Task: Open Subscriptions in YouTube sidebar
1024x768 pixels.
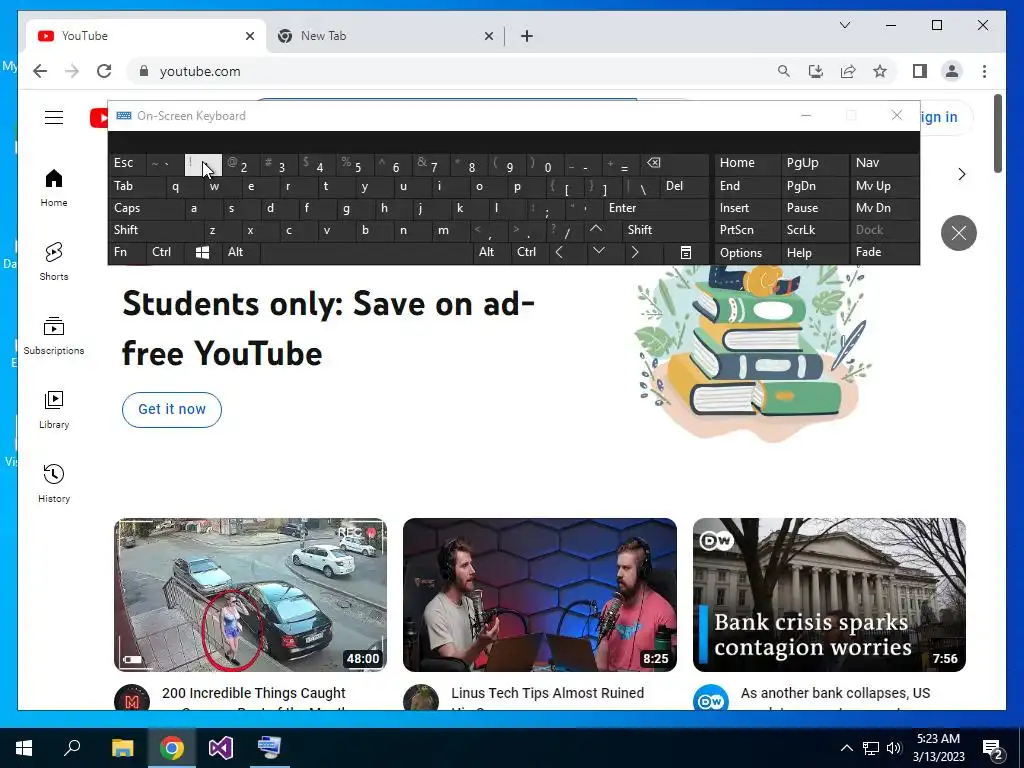Action: pyautogui.click(x=54, y=336)
